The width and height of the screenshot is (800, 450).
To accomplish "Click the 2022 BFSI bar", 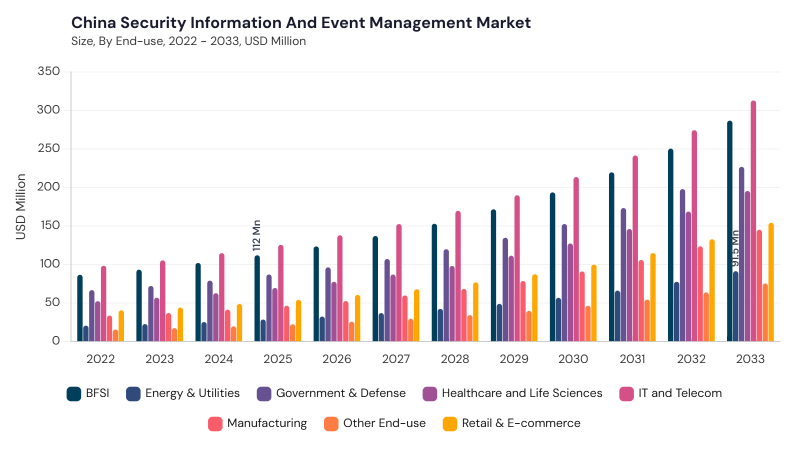I will [80, 308].
